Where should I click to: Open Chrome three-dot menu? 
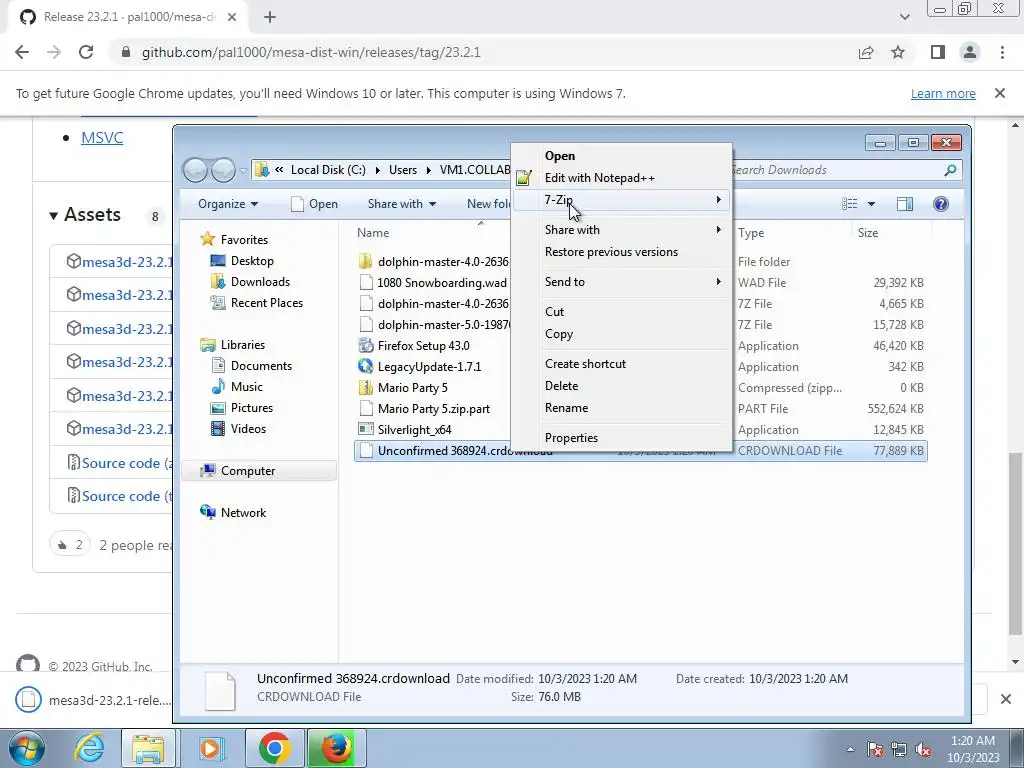click(x=1002, y=52)
